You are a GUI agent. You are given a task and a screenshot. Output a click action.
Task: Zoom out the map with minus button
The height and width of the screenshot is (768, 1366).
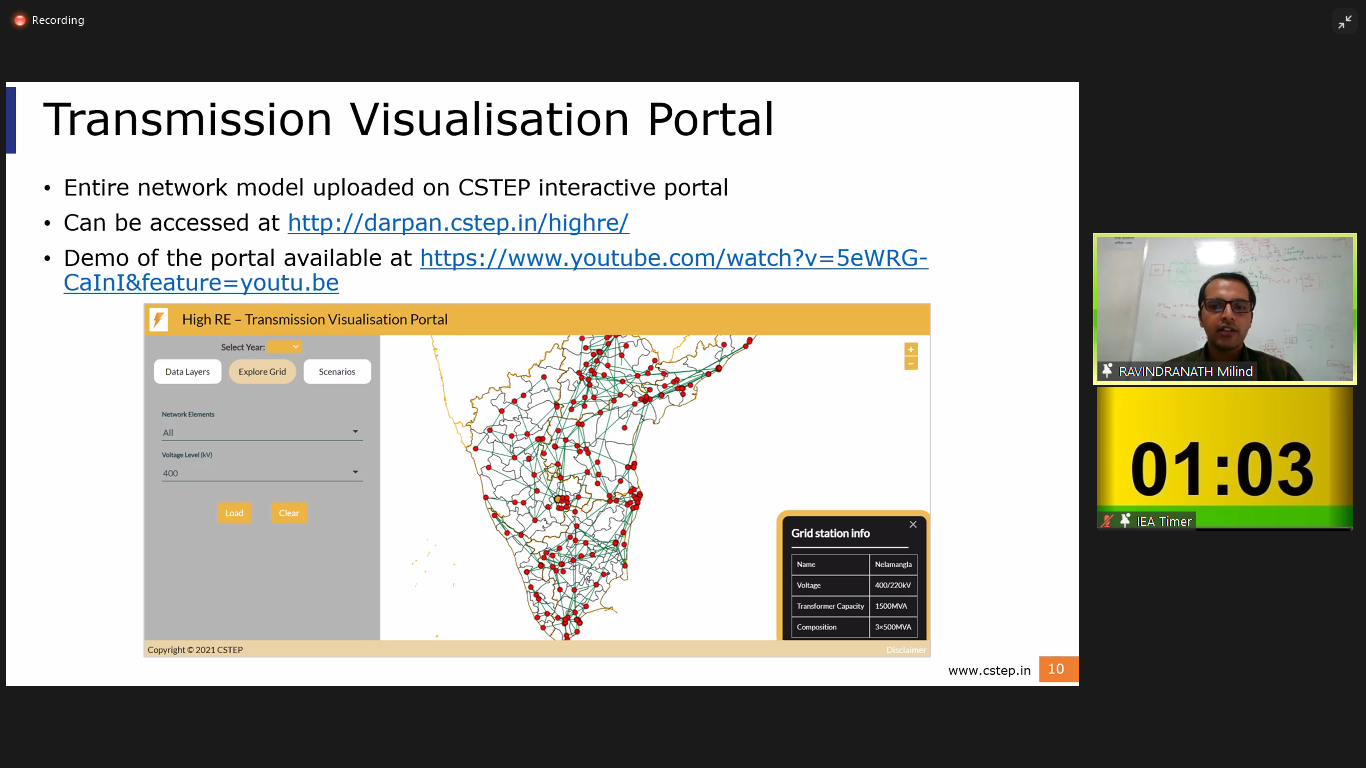[x=910, y=364]
